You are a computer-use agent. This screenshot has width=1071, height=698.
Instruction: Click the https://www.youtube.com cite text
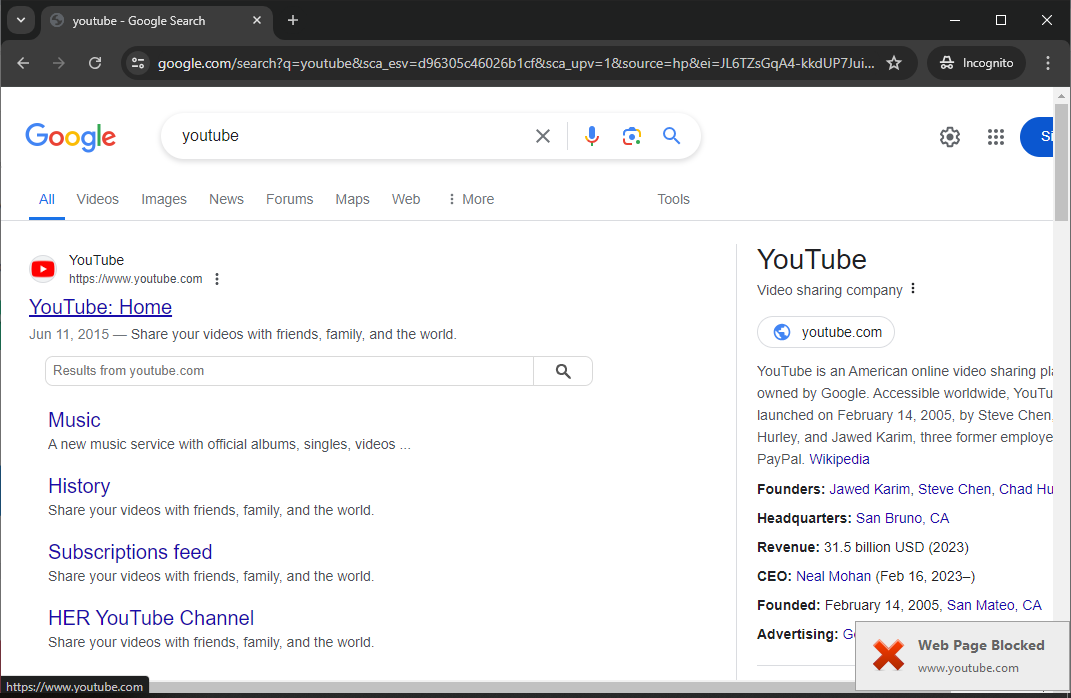click(x=135, y=279)
